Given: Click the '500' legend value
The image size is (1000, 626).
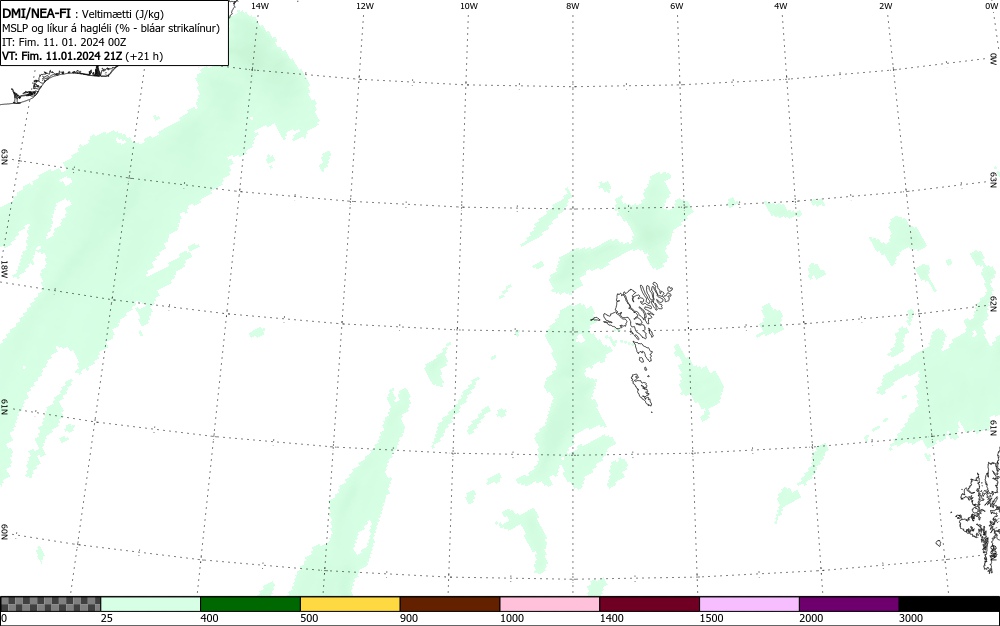Looking at the screenshot, I should (x=309, y=618).
